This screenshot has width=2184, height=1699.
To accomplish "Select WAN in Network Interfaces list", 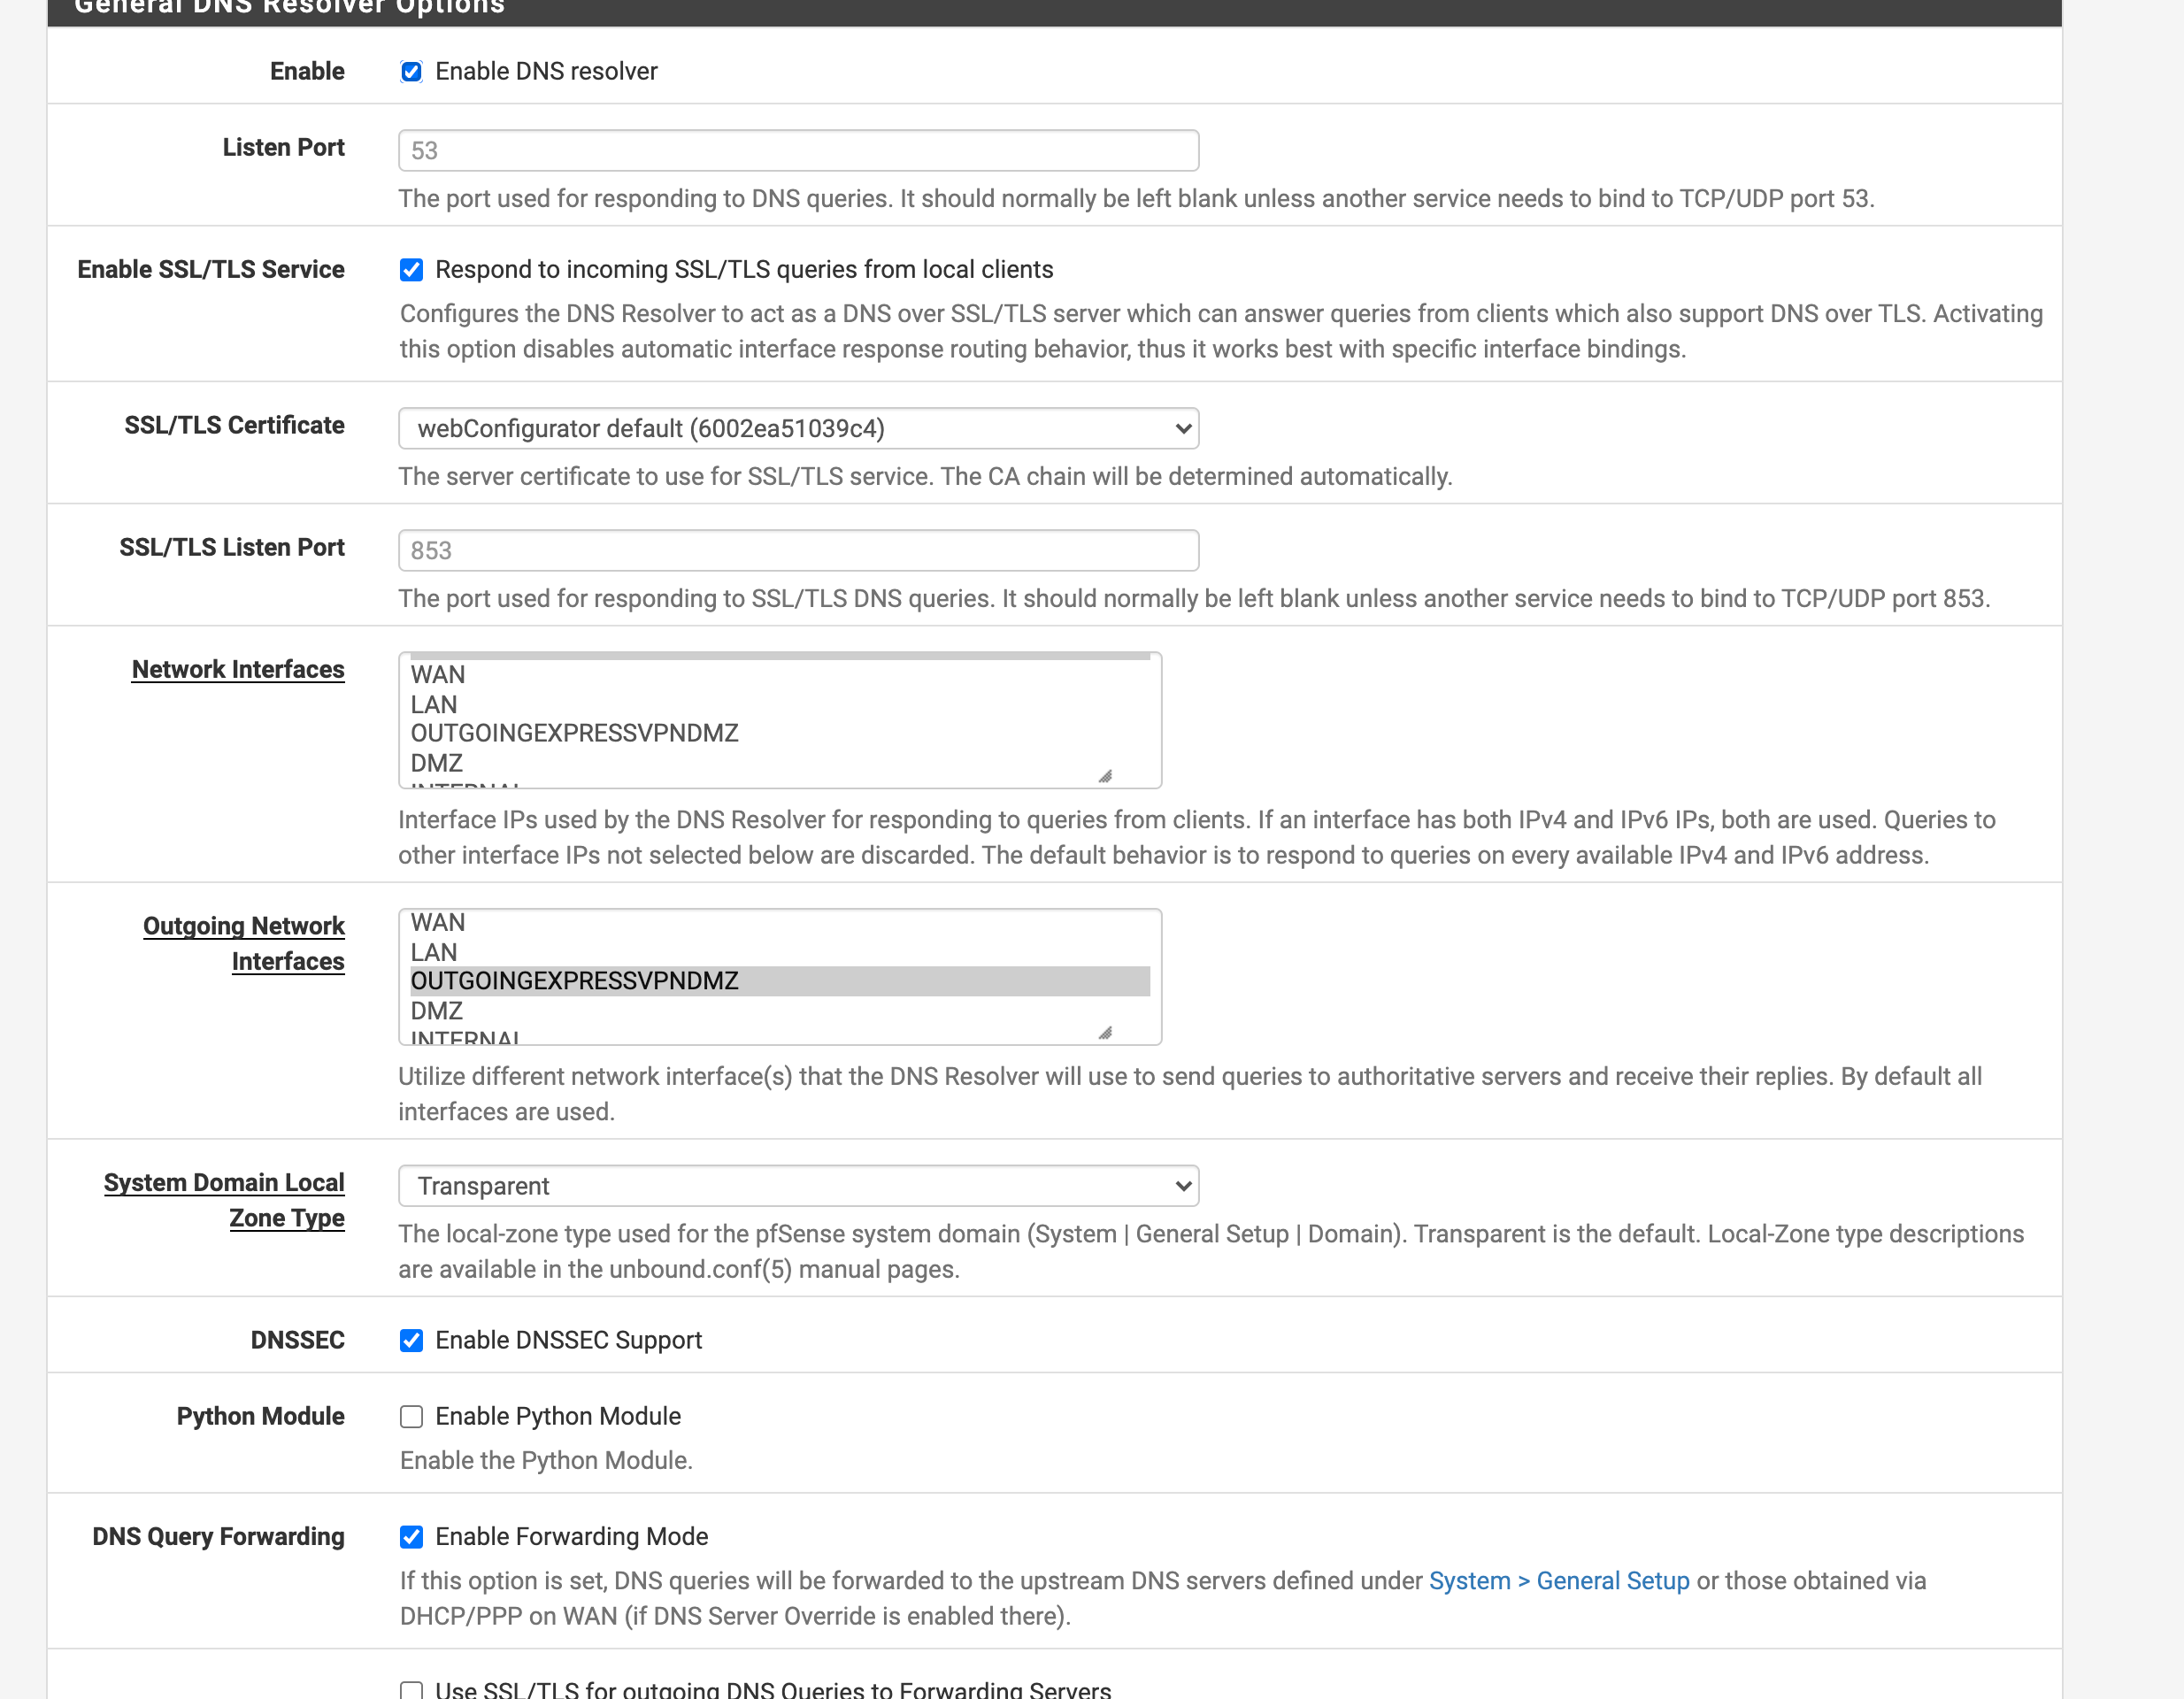I will pos(780,675).
